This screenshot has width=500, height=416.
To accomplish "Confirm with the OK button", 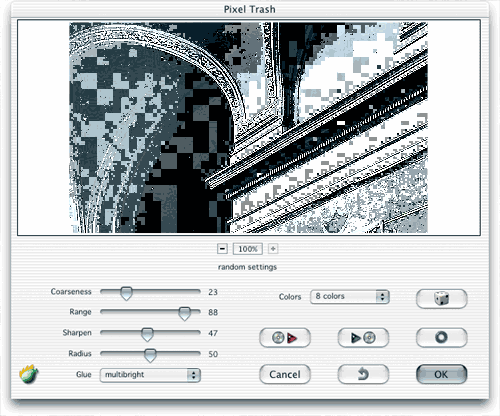I will coord(442,374).
